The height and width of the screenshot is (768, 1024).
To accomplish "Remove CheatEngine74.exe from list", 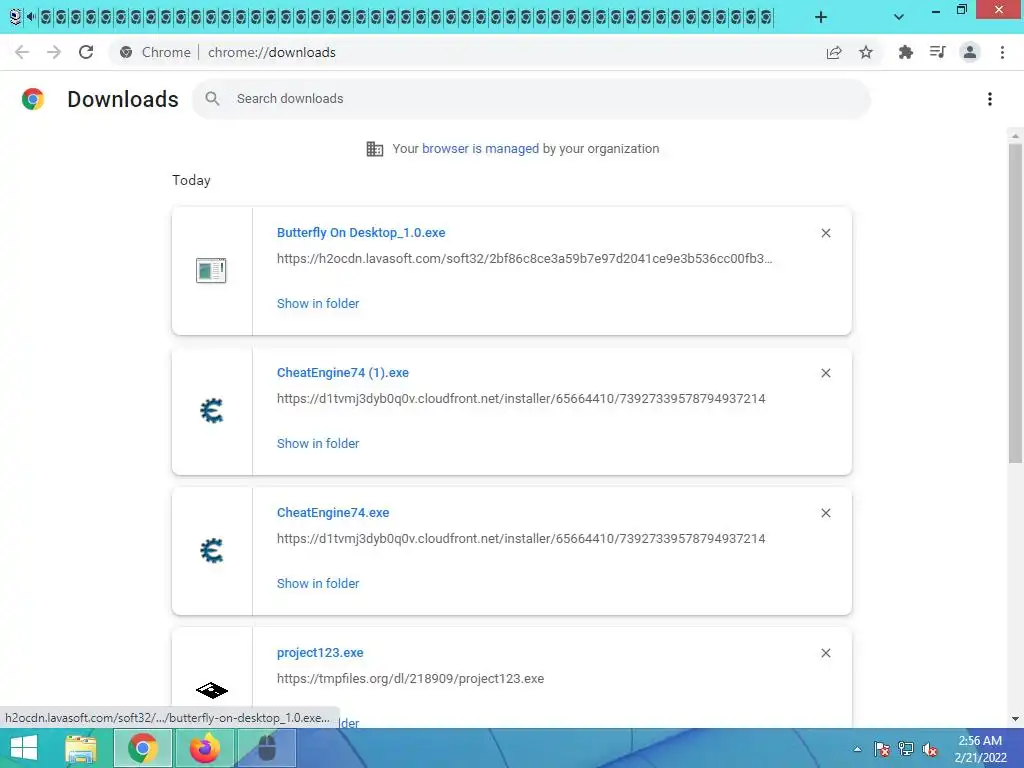I will tap(825, 513).
